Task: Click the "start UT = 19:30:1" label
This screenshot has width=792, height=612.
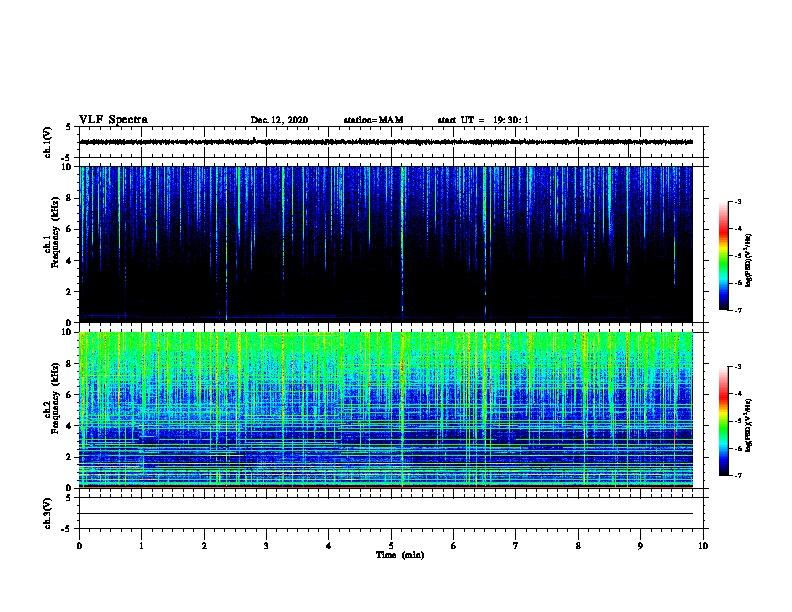Action: pos(483,120)
